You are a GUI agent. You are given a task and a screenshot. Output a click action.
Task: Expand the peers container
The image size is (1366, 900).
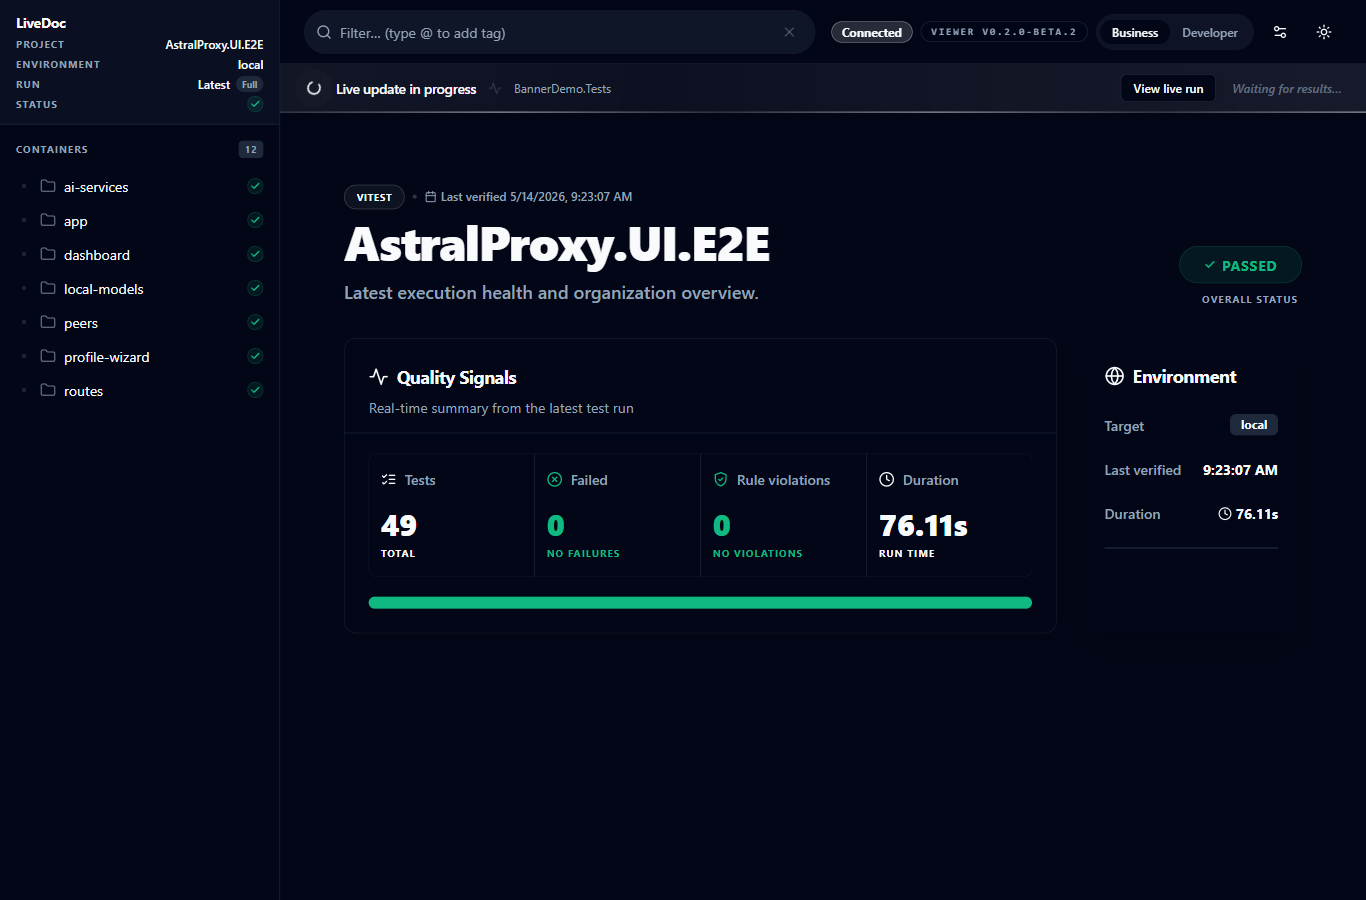[x=140, y=323]
